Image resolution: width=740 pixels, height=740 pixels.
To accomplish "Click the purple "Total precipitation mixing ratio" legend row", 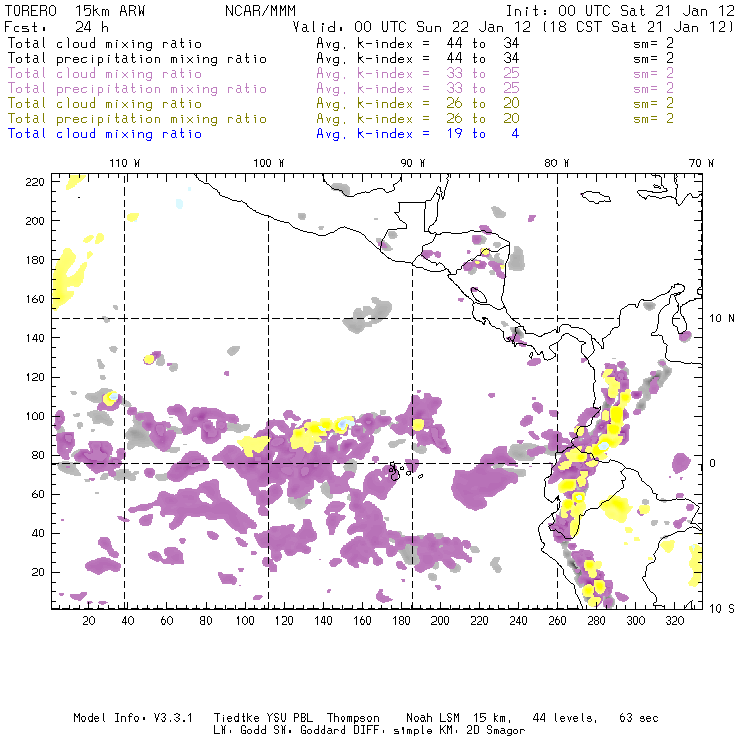I will point(340,89).
